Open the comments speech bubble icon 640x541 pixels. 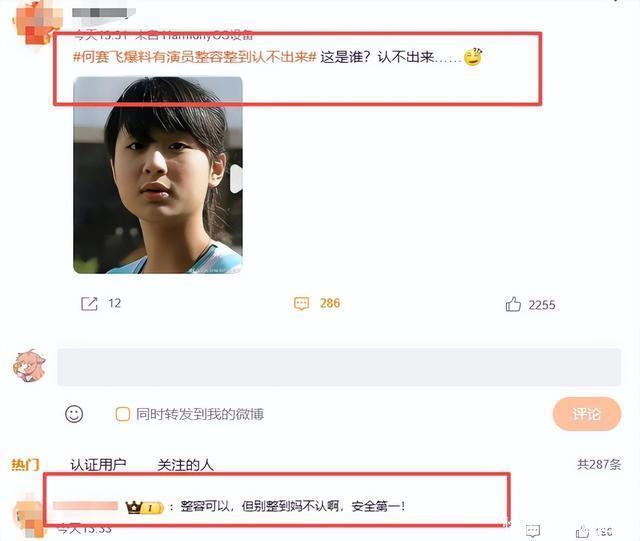(x=302, y=303)
